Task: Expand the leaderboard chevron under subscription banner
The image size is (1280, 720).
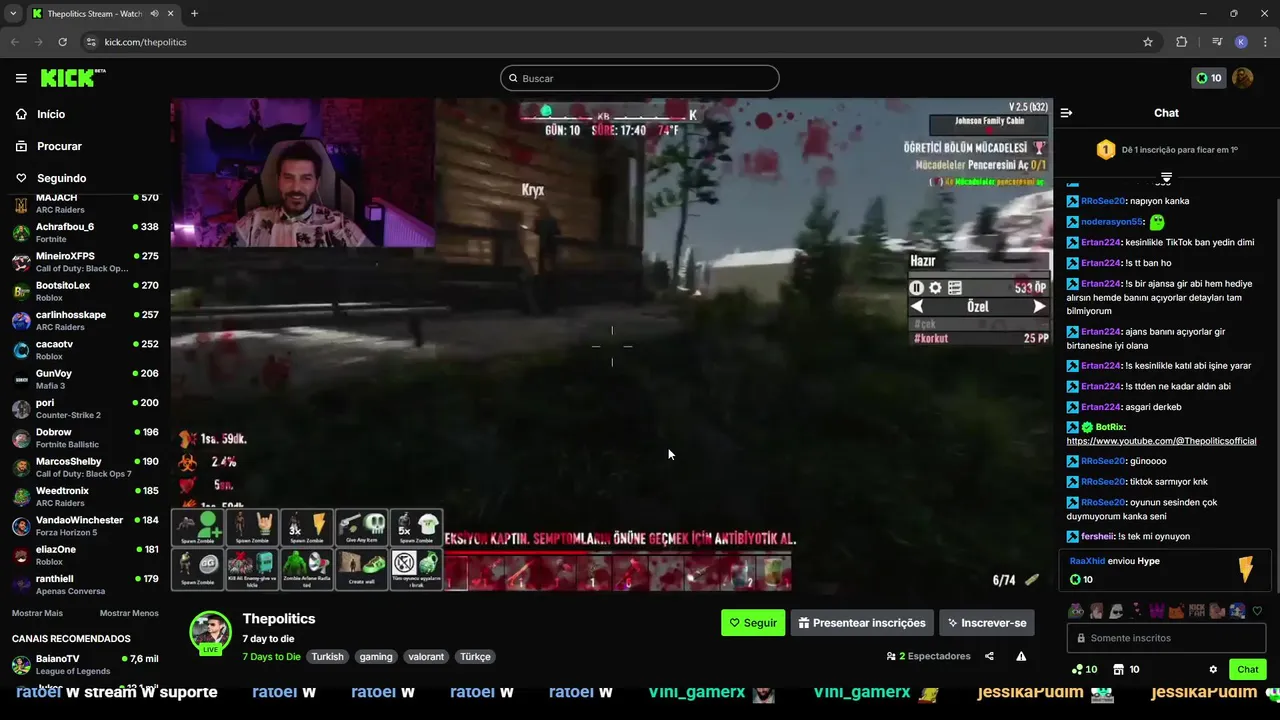Action: [x=1166, y=177]
